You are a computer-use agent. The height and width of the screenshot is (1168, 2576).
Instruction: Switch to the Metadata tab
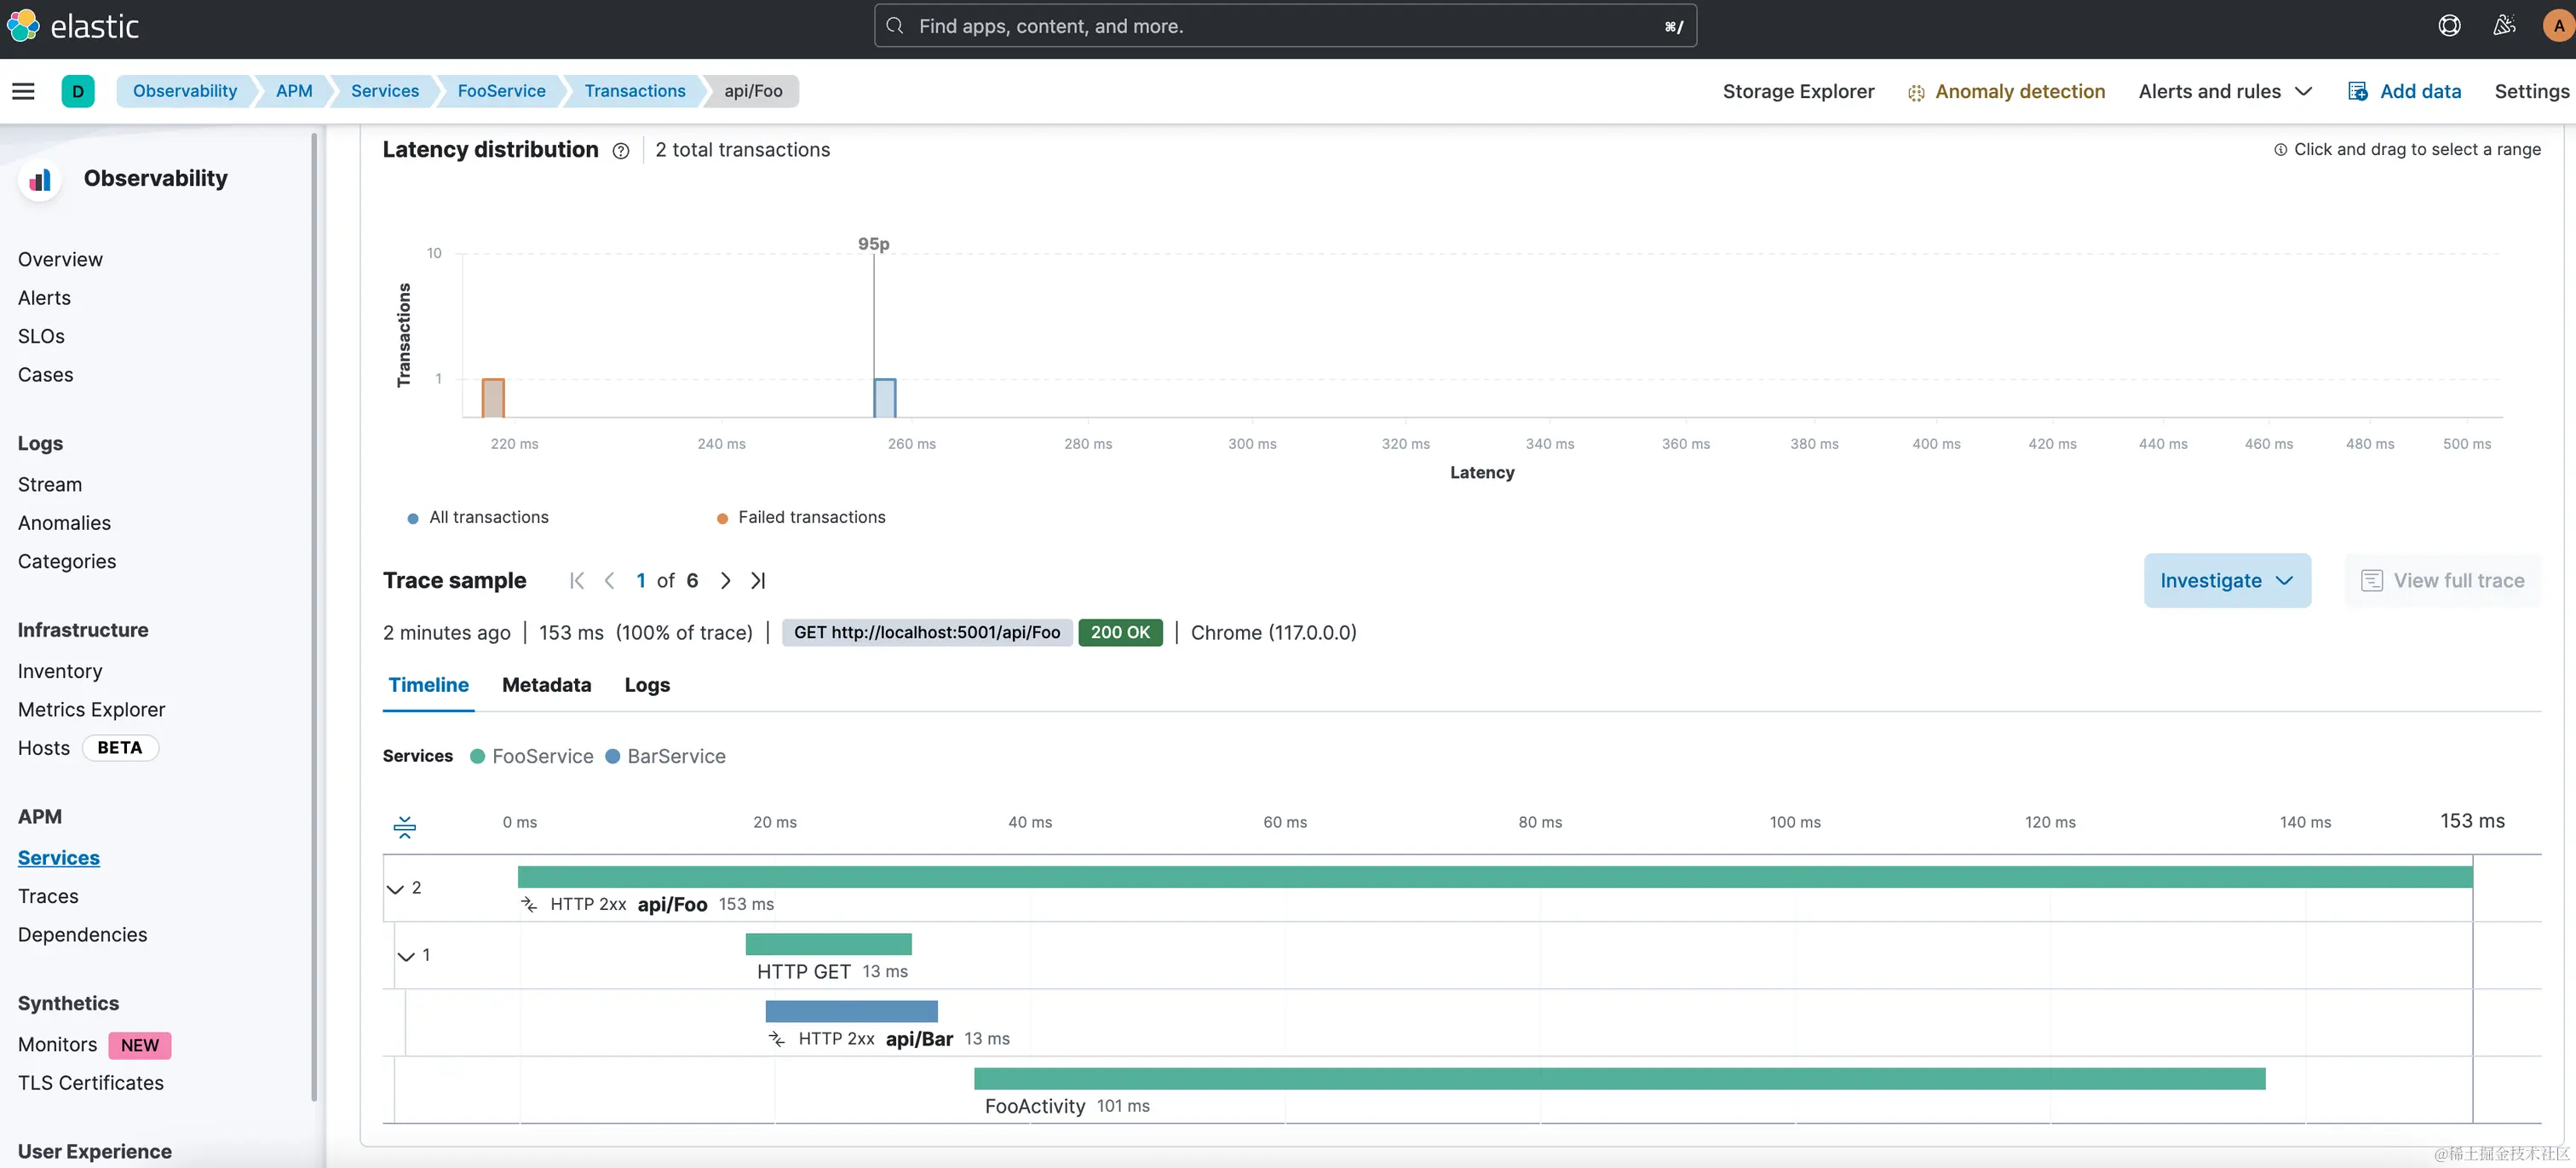click(546, 685)
